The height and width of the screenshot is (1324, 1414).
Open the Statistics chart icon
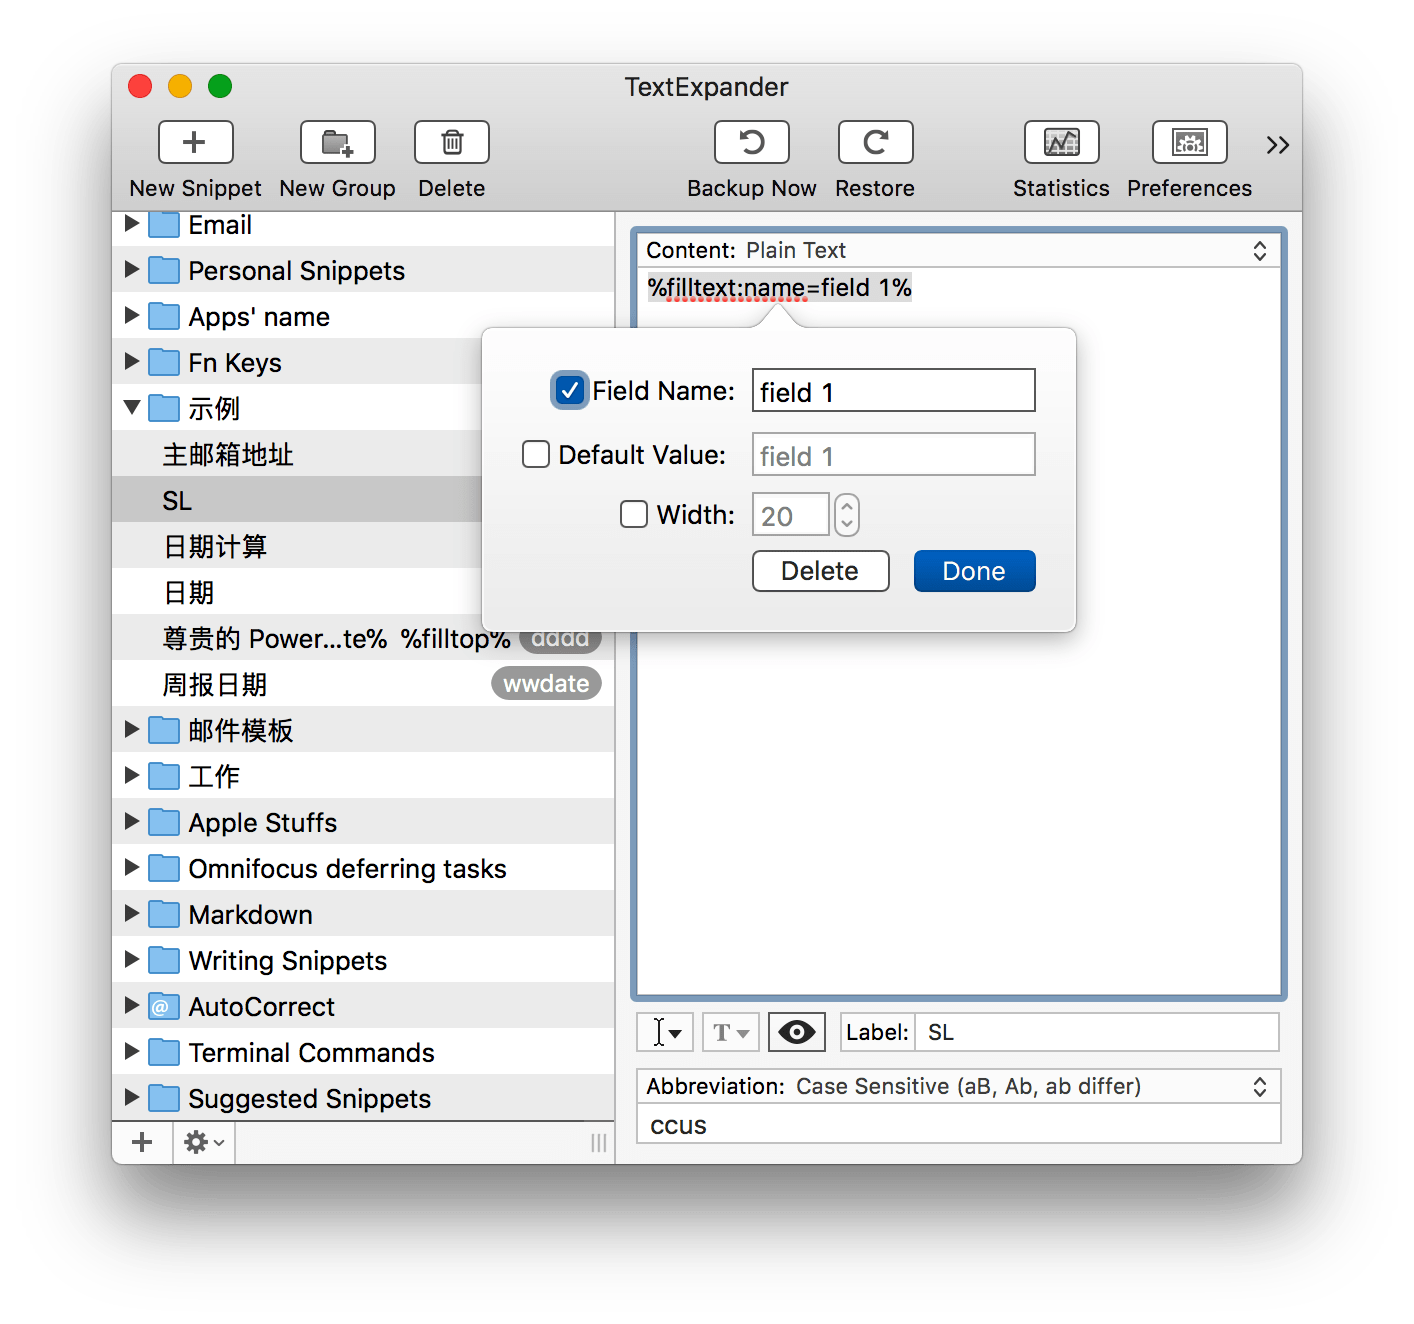[x=1061, y=142]
